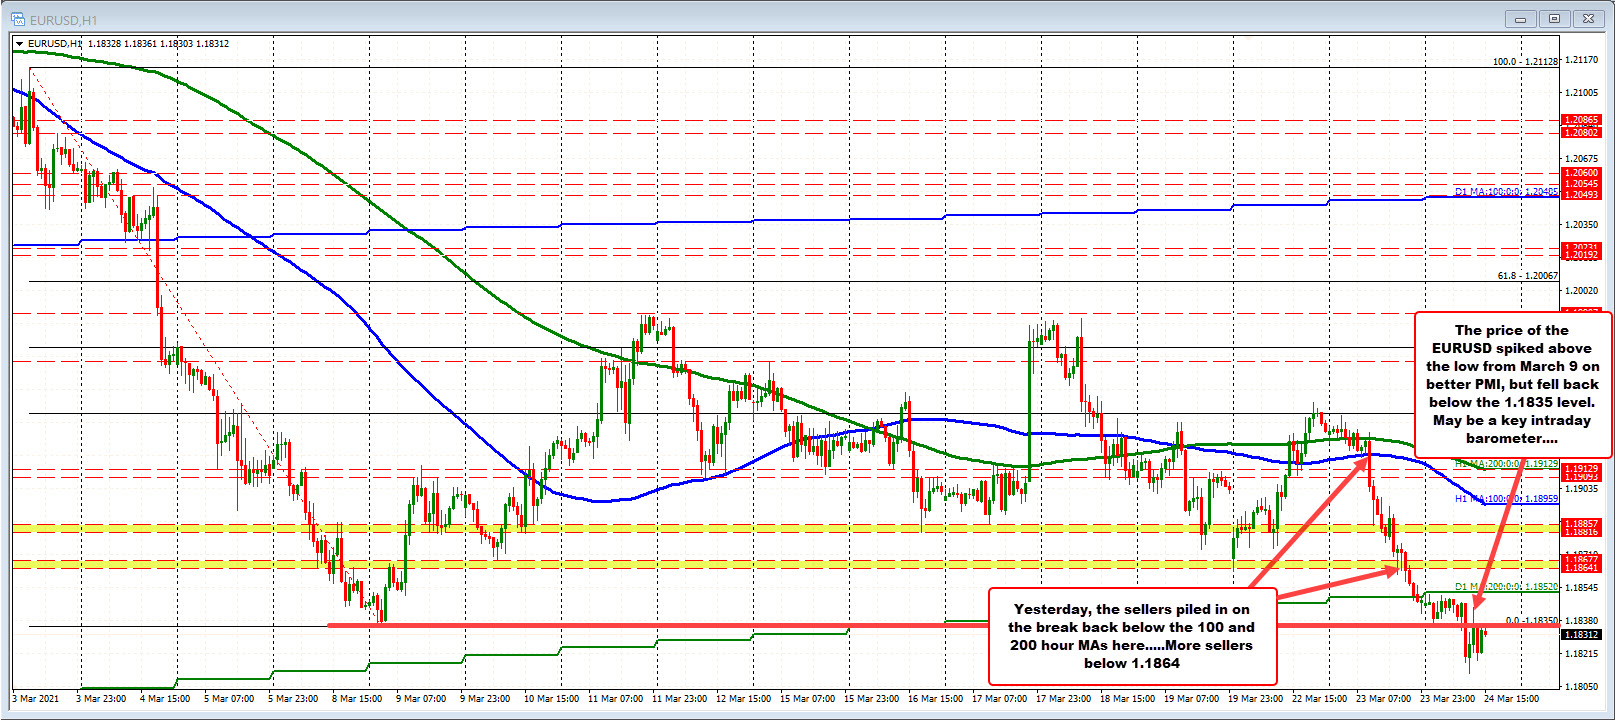Select the 'EURUSD spiked above' annotation note
Viewport: 1615px width, 720px height.
click(x=1512, y=384)
